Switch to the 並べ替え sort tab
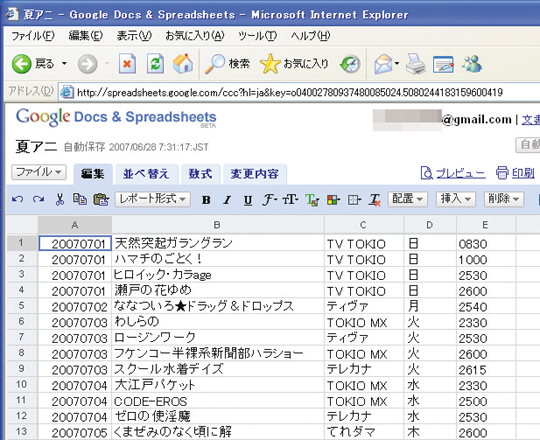This screenshot has width=540, height=440. click(x=146, y=174)
